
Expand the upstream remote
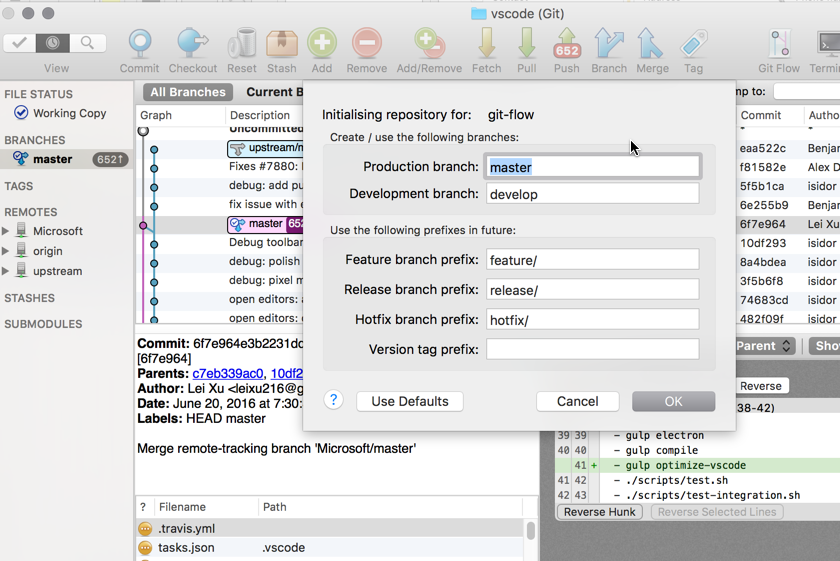[5, 271]
